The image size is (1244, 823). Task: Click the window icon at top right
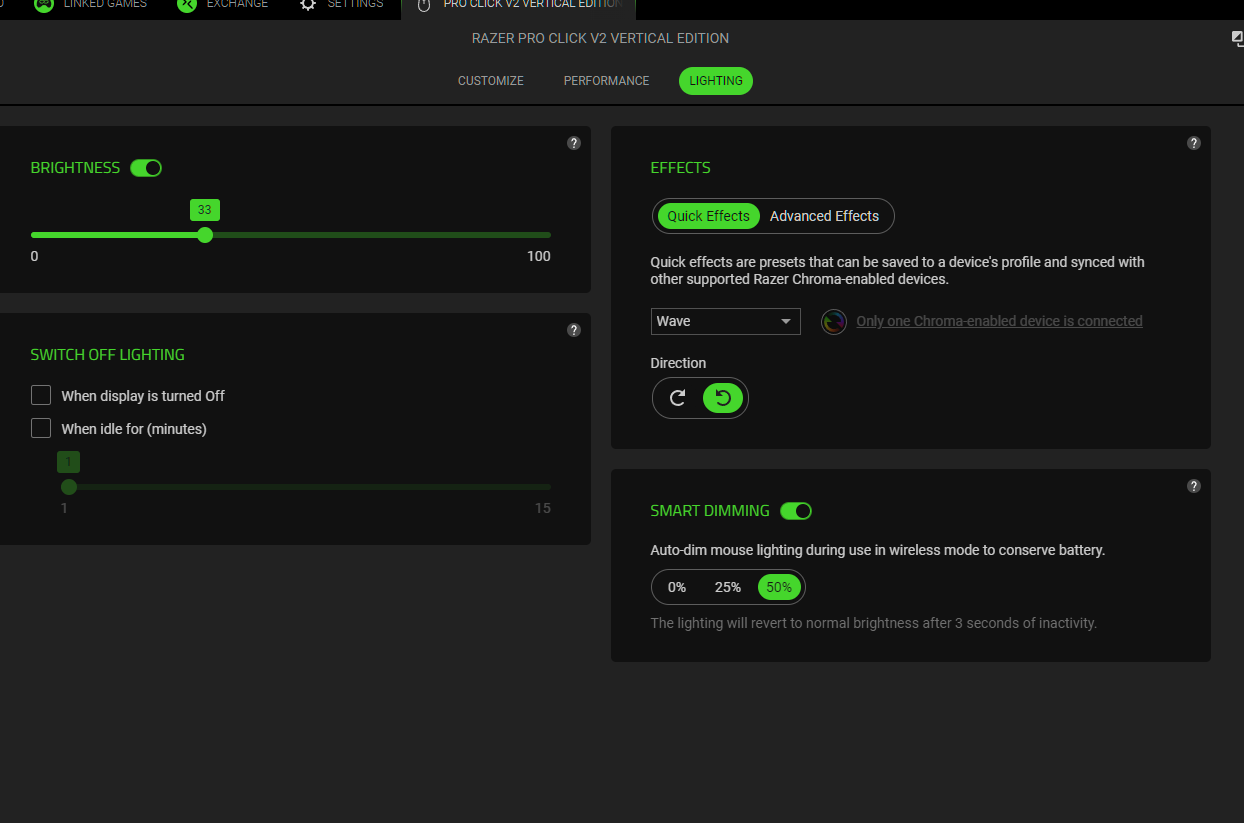[1238, 38]
